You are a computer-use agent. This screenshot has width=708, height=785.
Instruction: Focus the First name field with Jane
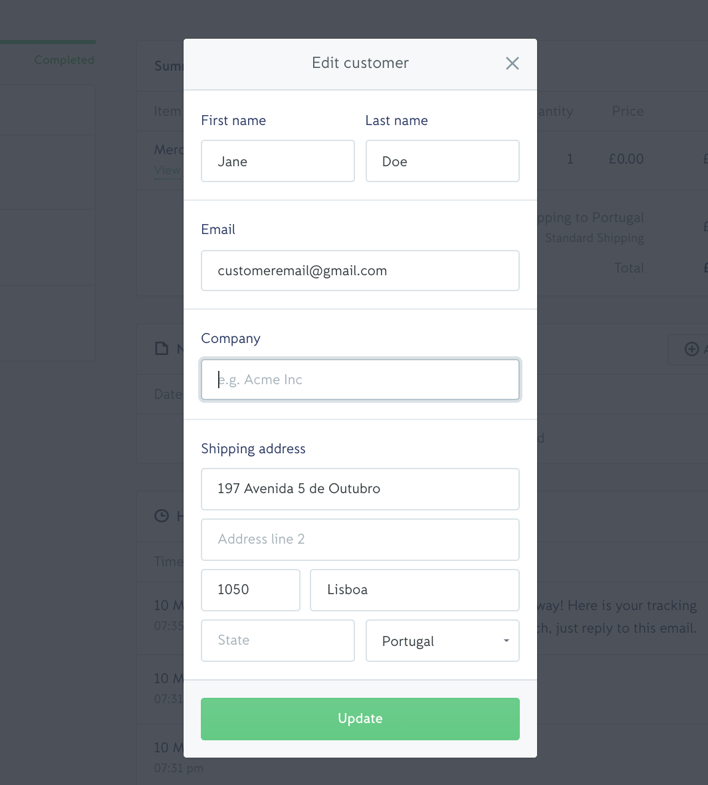pyautogui.click(x=277, y=161)
